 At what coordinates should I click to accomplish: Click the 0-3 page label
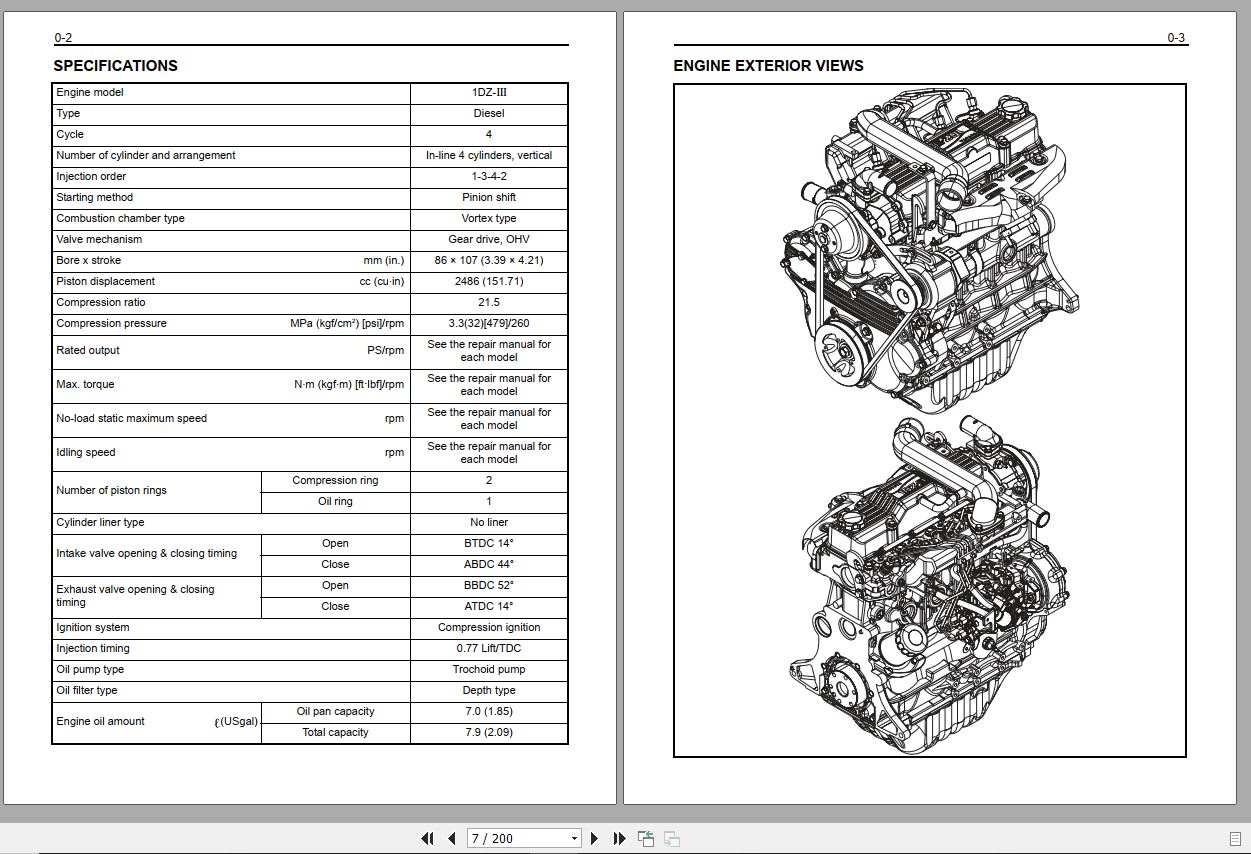[1177, 38]
